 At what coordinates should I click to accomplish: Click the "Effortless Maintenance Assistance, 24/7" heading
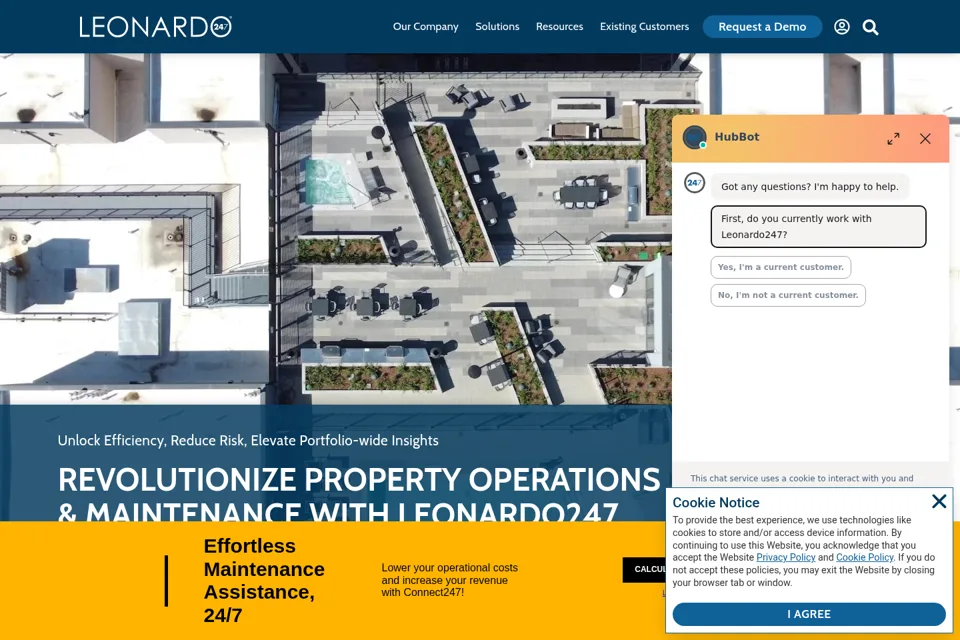coord(264,580)
